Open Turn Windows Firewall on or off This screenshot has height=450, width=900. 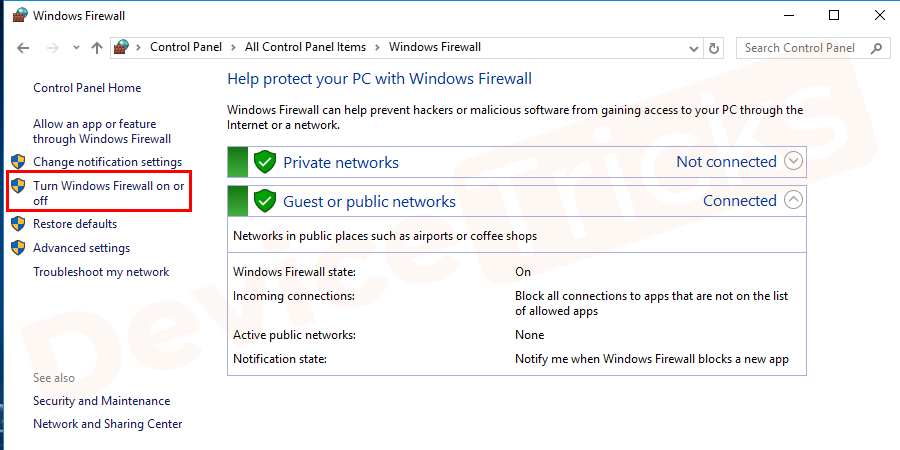(109, 193)
